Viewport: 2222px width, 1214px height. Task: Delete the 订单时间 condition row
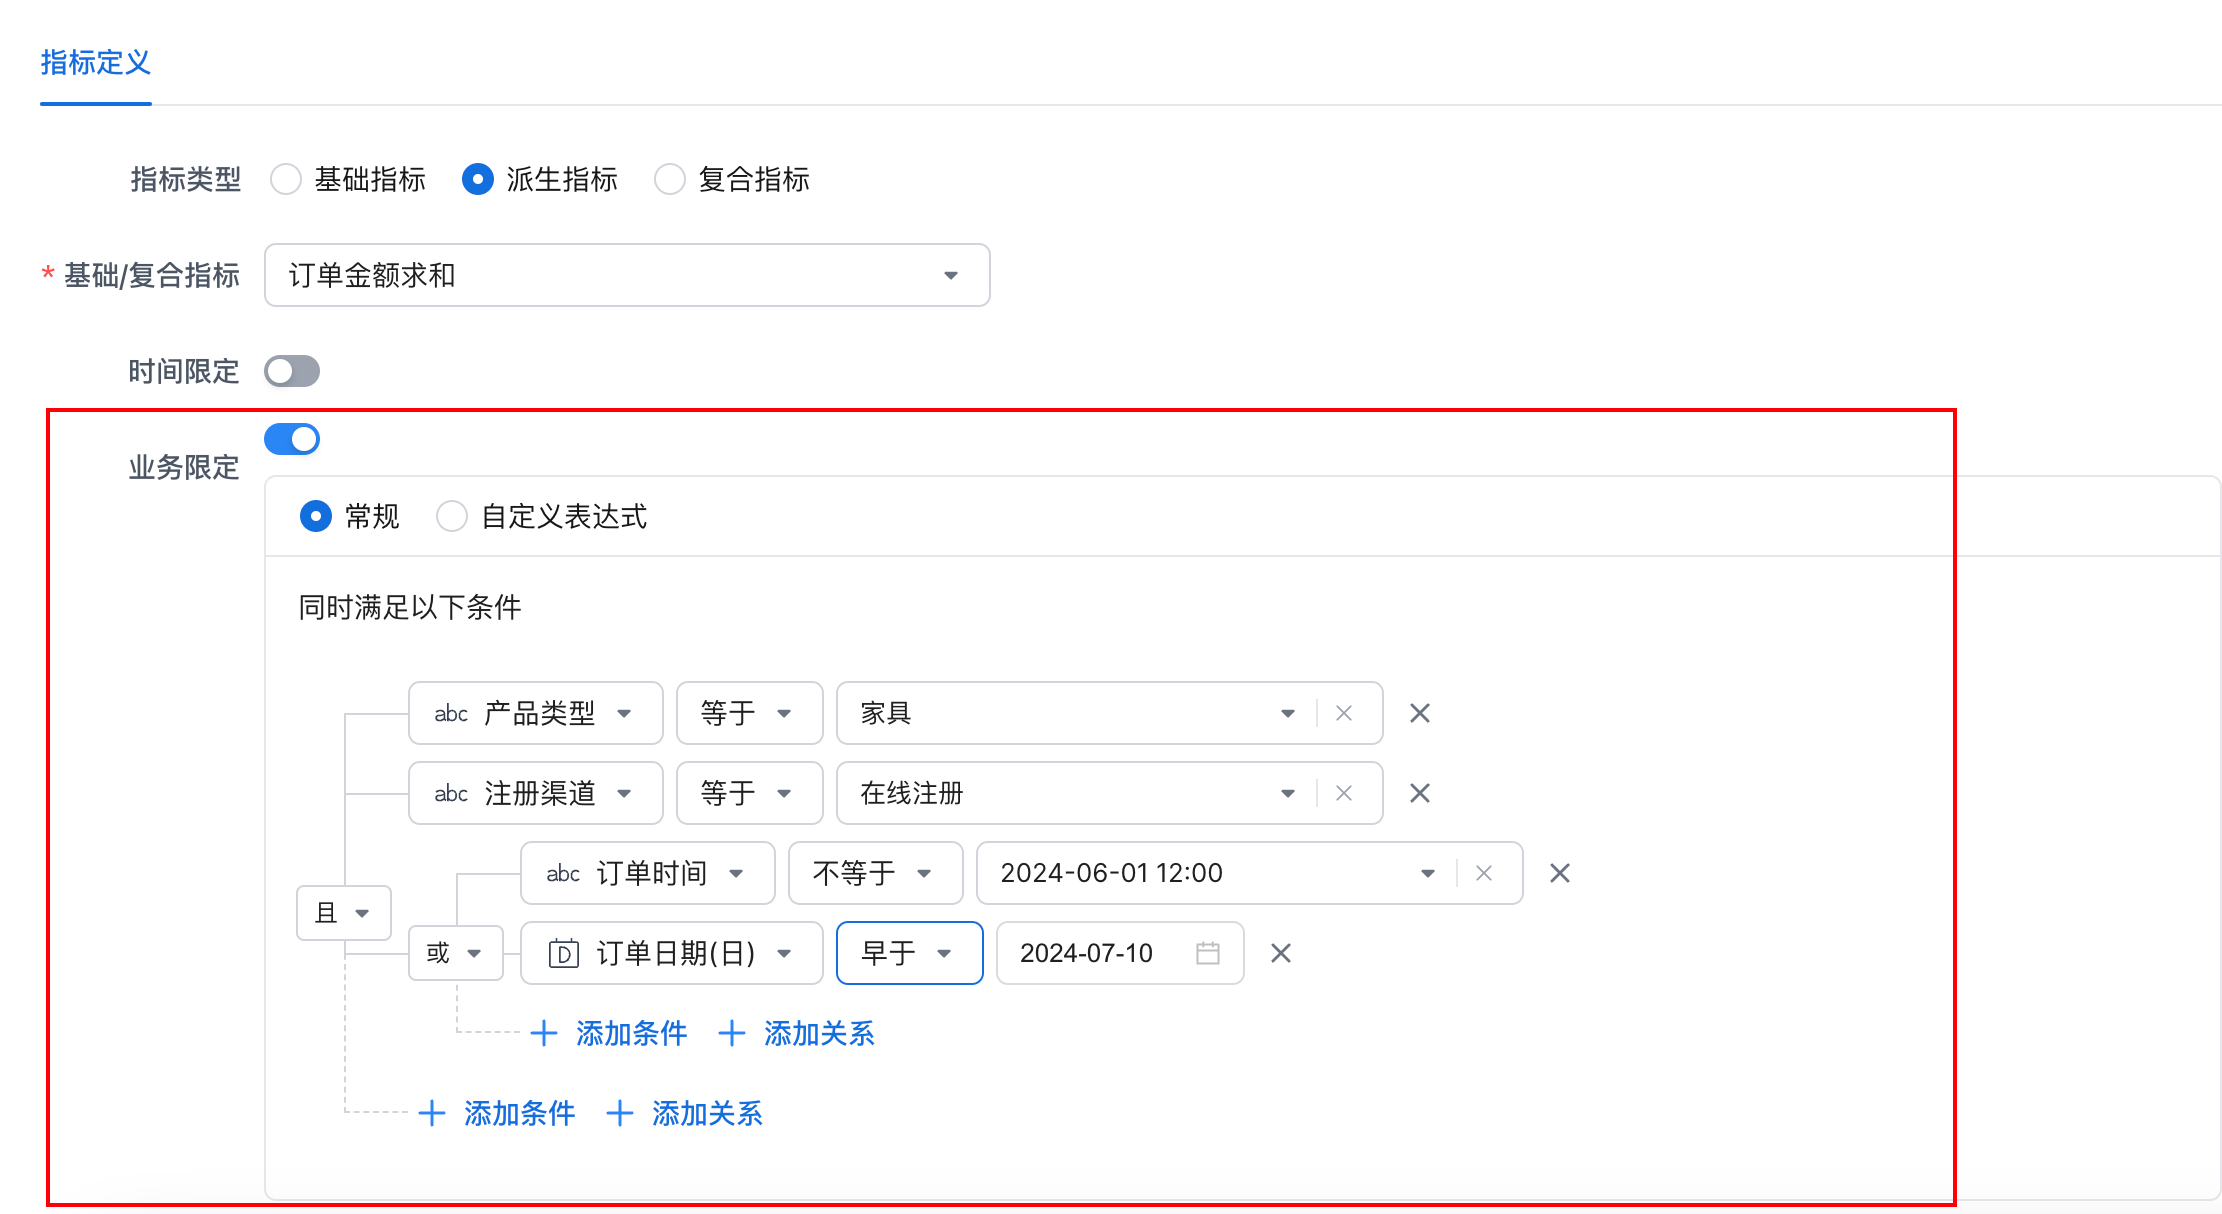pos(1559,873)
